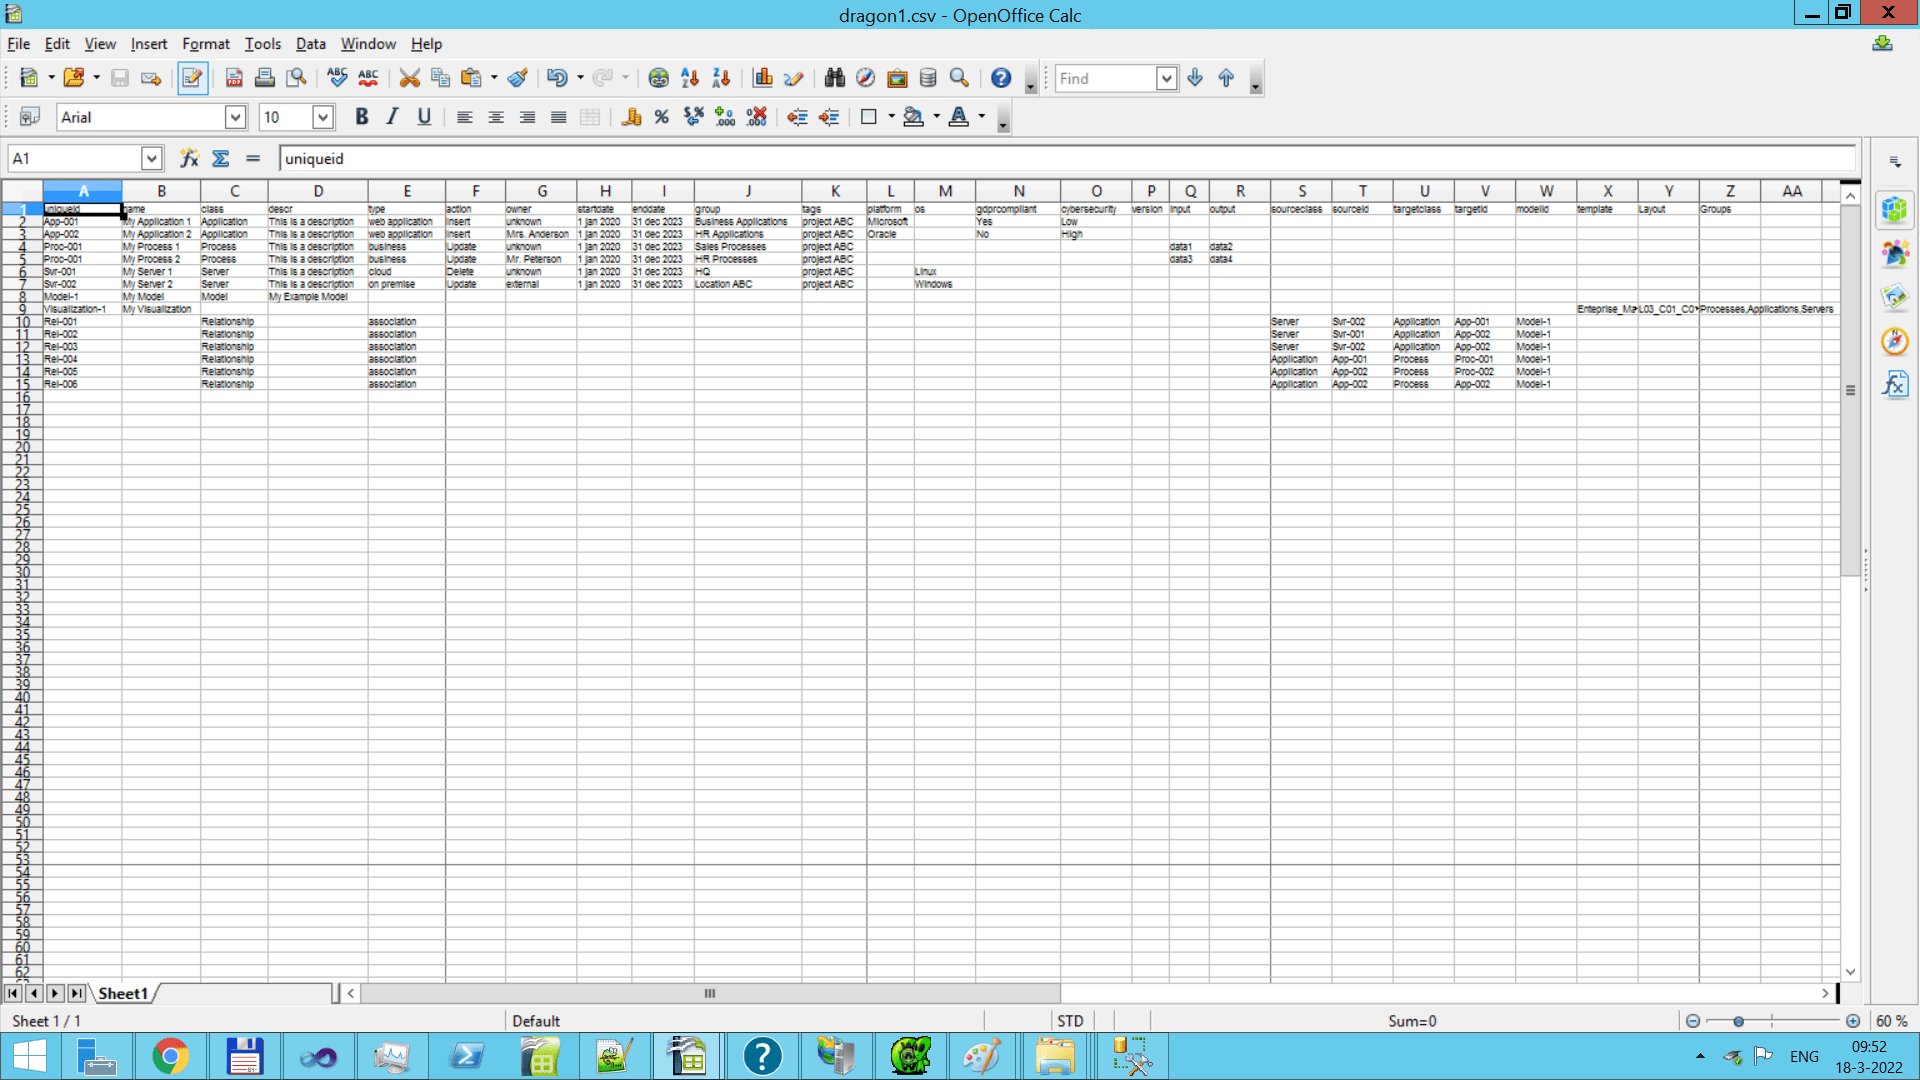
Task: Click the Sum icon in formula bar
Action: pos(221,158)
